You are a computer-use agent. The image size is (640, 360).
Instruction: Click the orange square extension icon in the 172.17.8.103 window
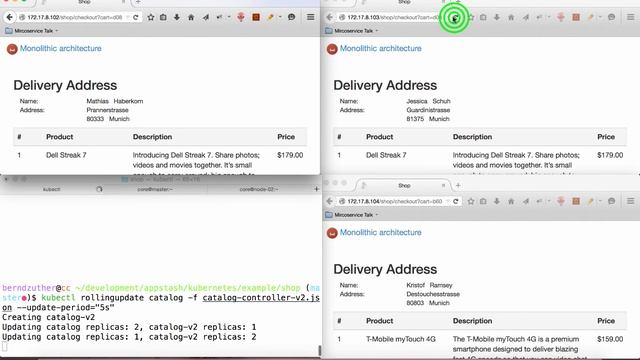click(576, 17)
